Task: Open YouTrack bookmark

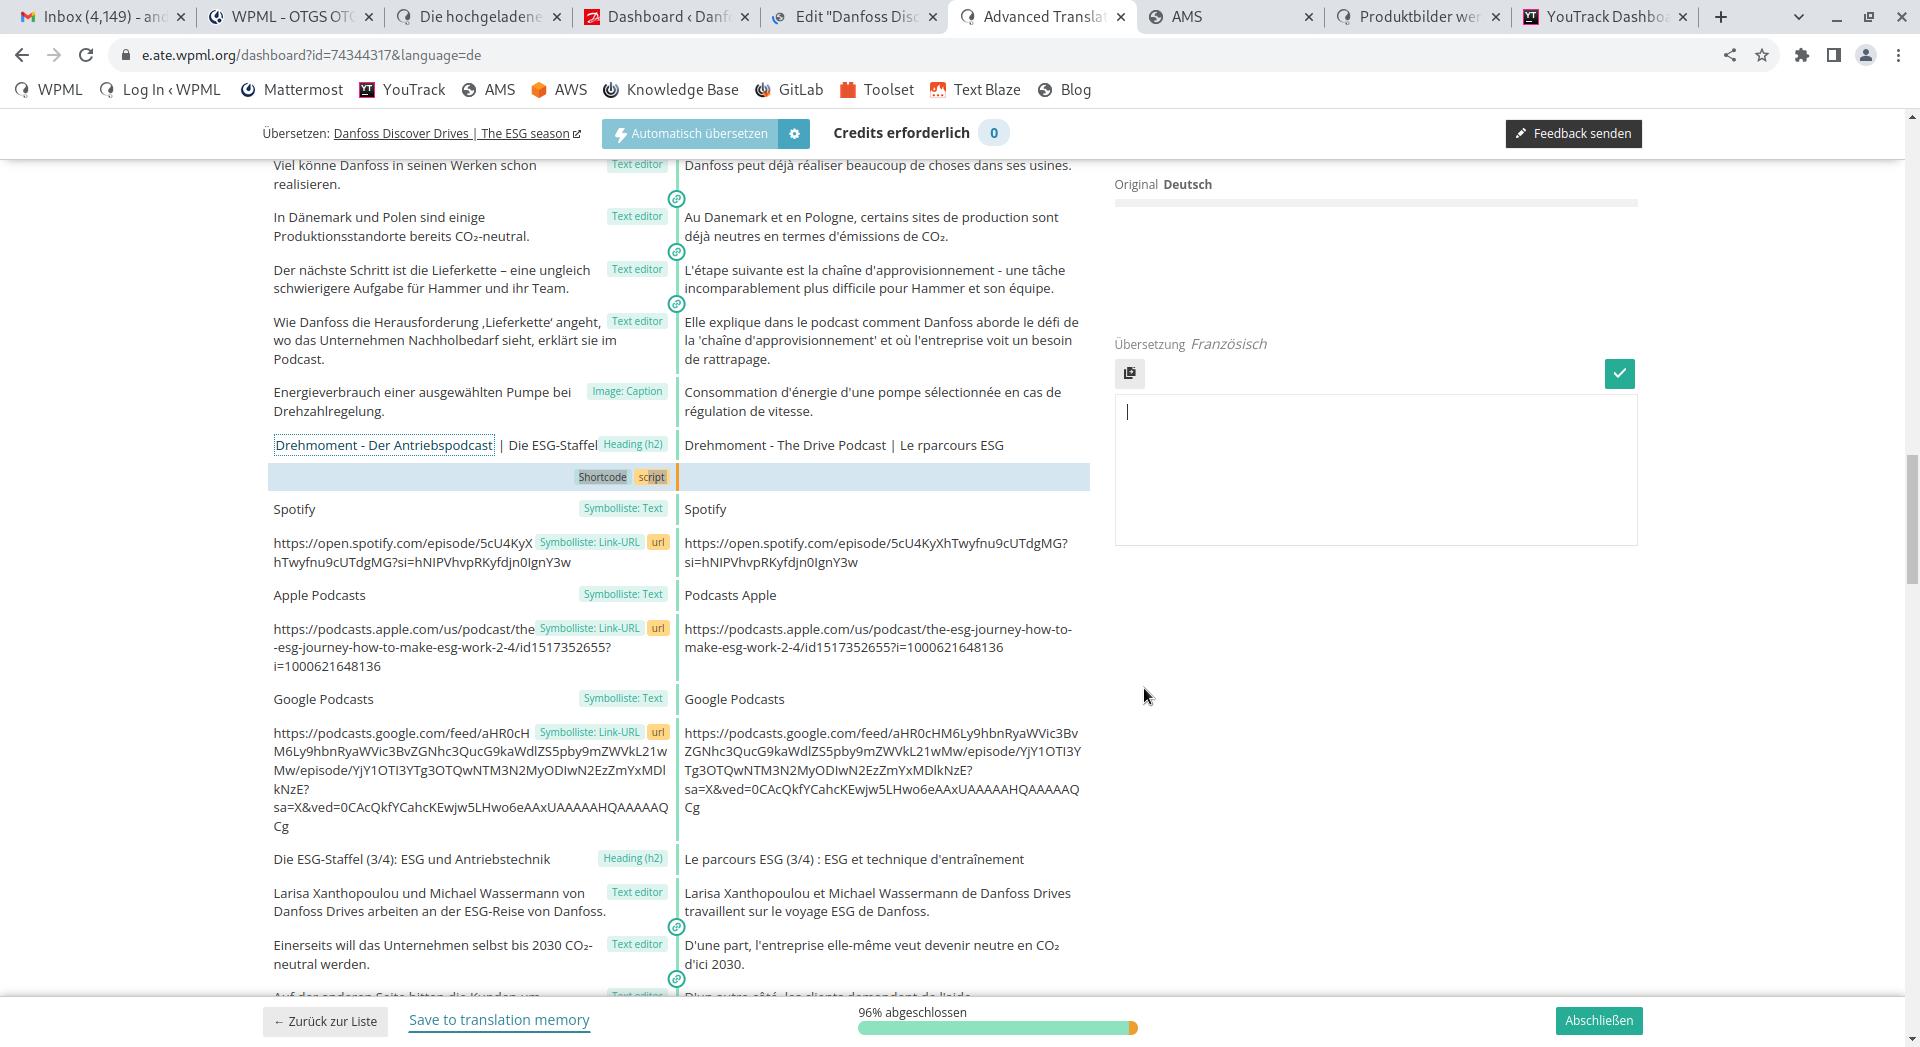Action: [402, 90]
